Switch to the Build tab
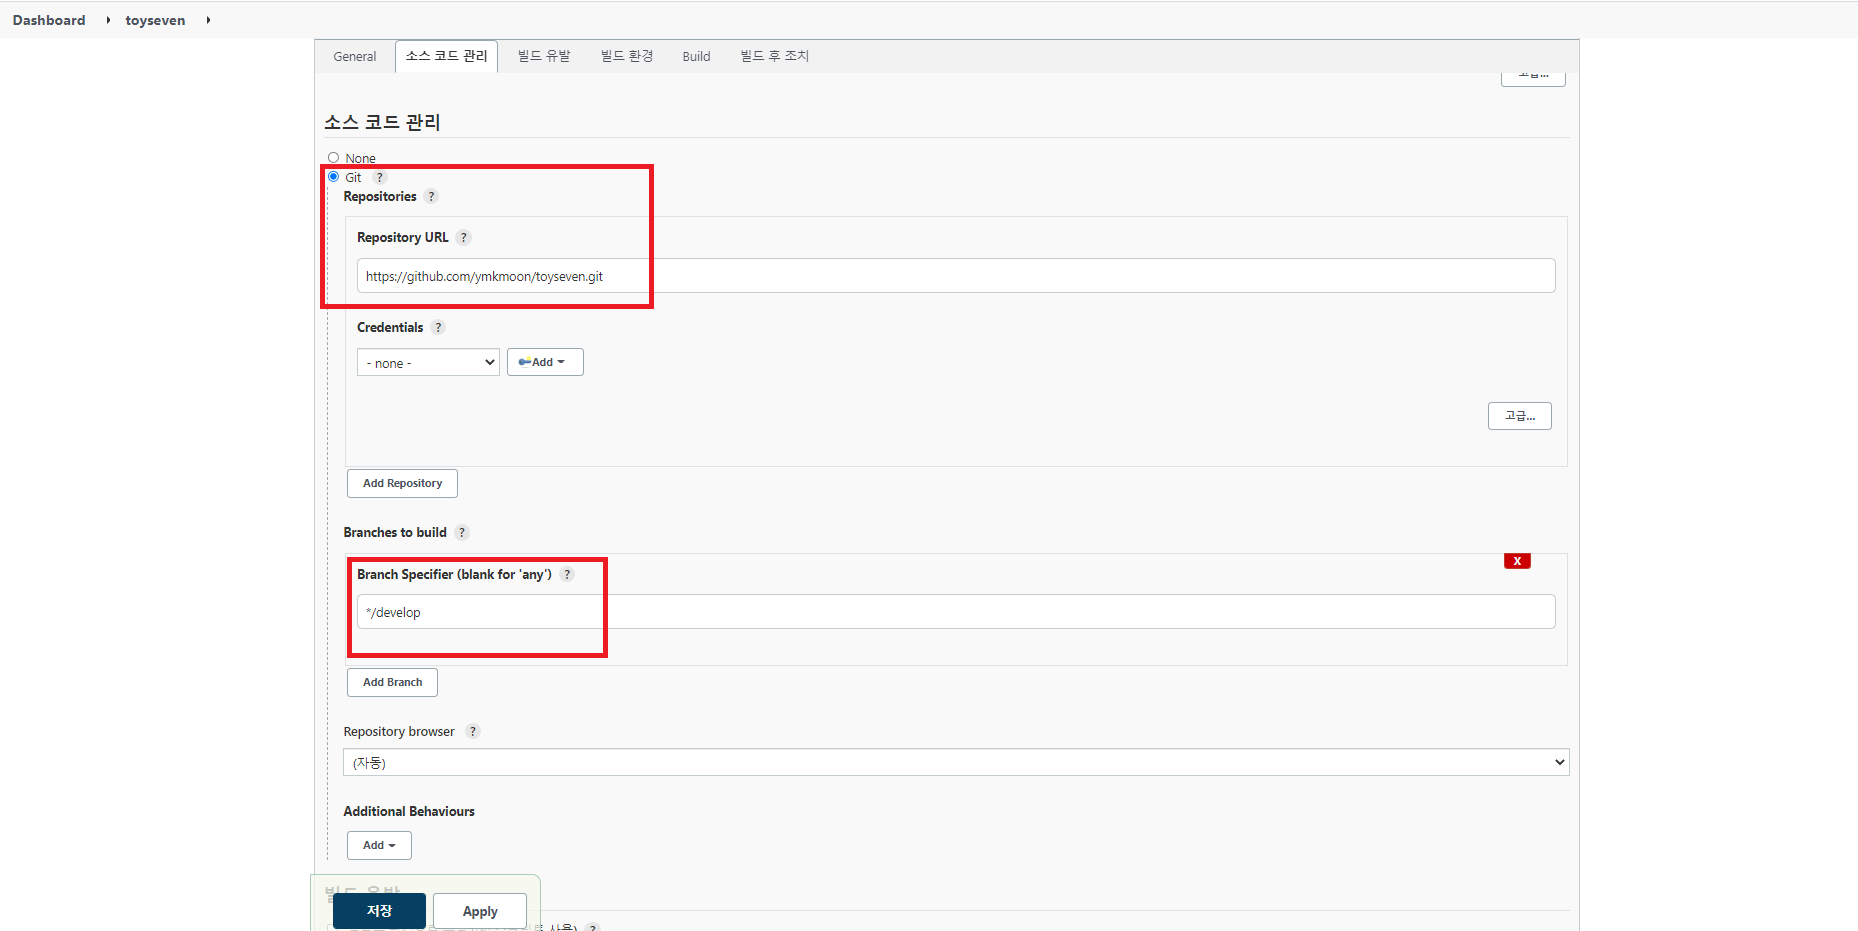The image size is (1858, 931). pyautogui.click(x=696, y=56)
